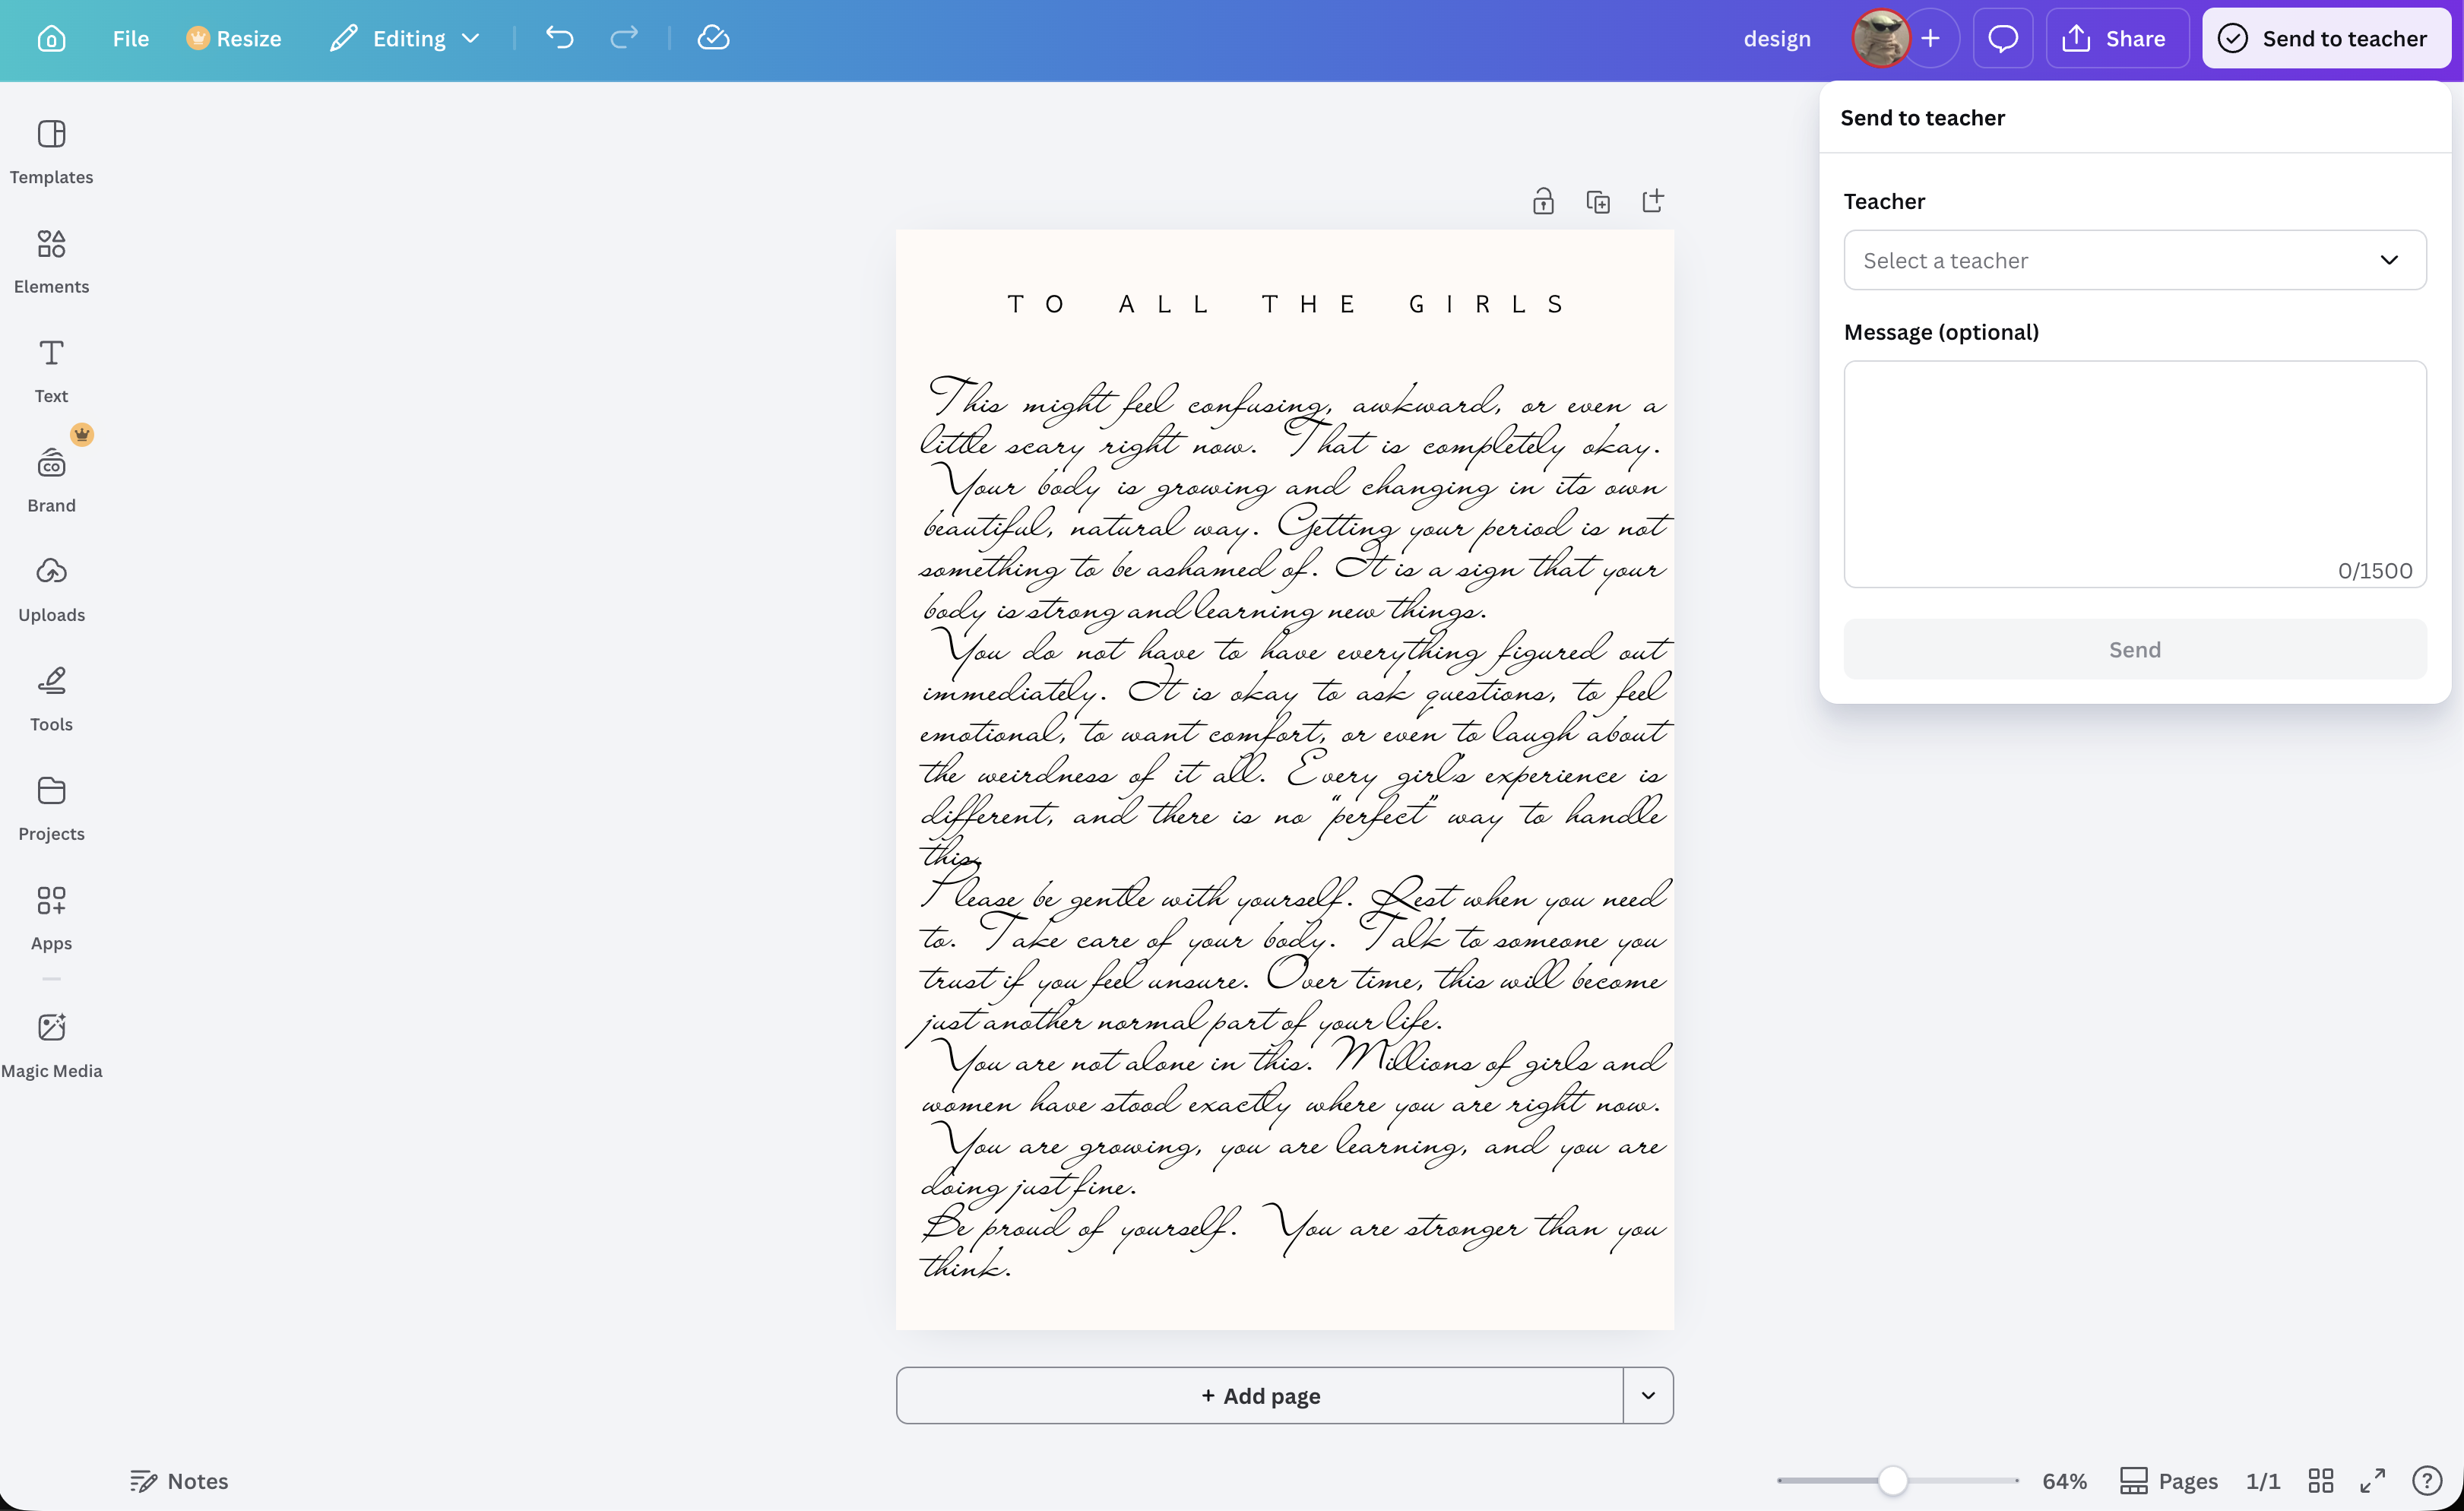Expand the Add page options chevron

[1648, 1395]
